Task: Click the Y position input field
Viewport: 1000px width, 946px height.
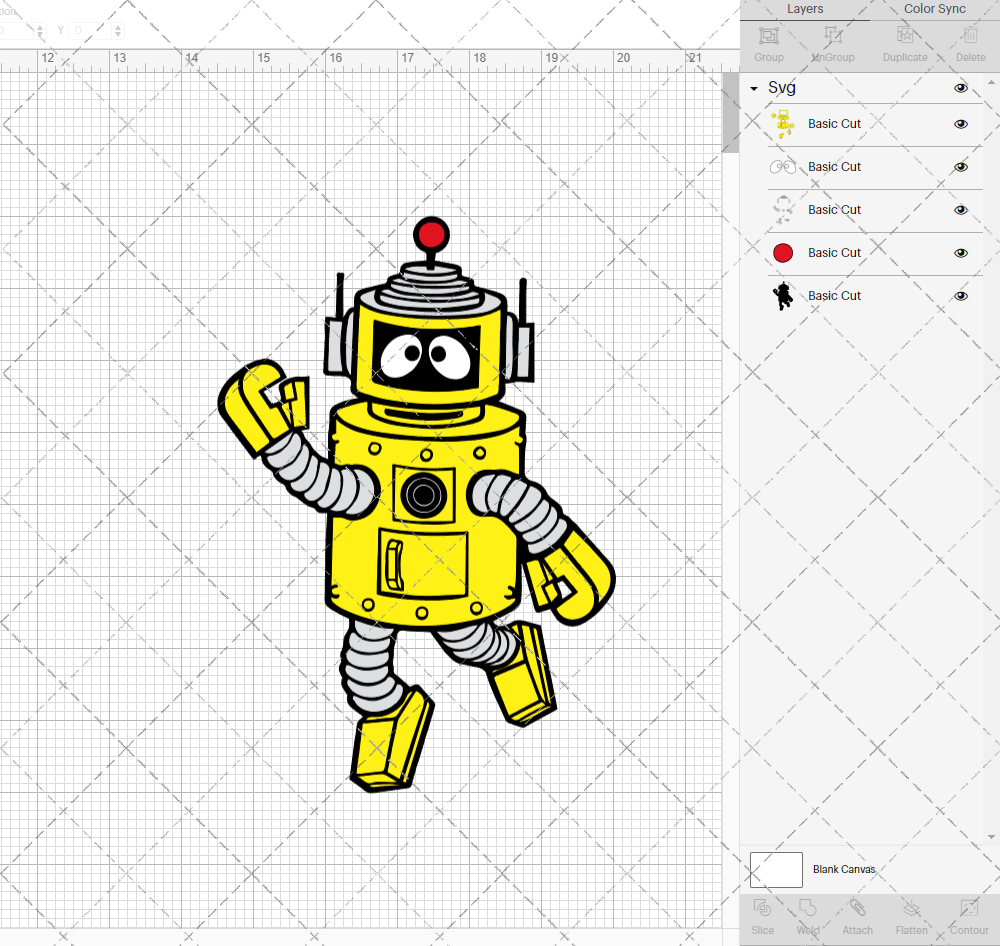Action: (x=91, y=30)
